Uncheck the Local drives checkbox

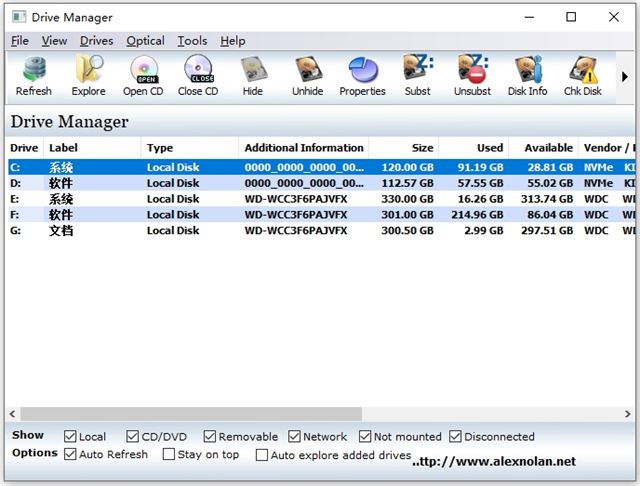click(70, 437)
